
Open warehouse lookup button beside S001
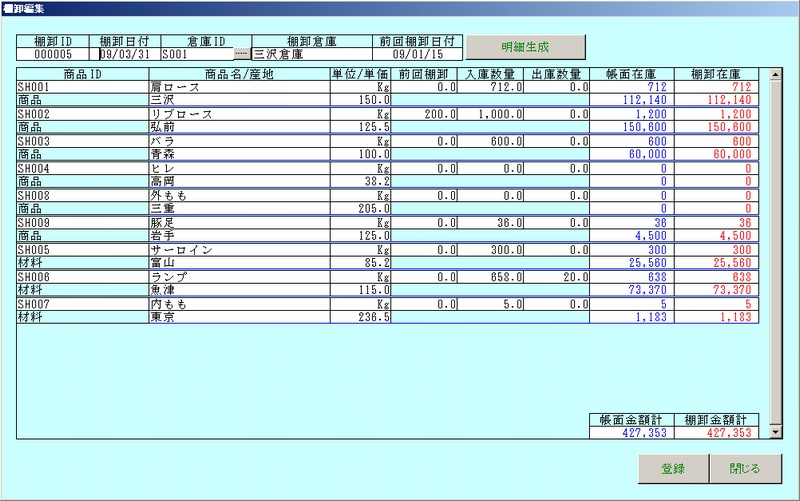(241, 55)
